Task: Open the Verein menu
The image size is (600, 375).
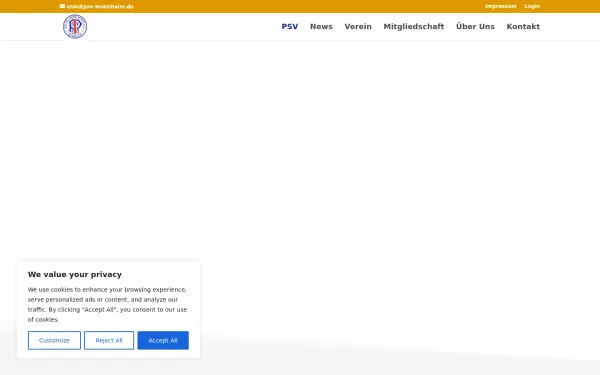Action: [x=358, y=26]
